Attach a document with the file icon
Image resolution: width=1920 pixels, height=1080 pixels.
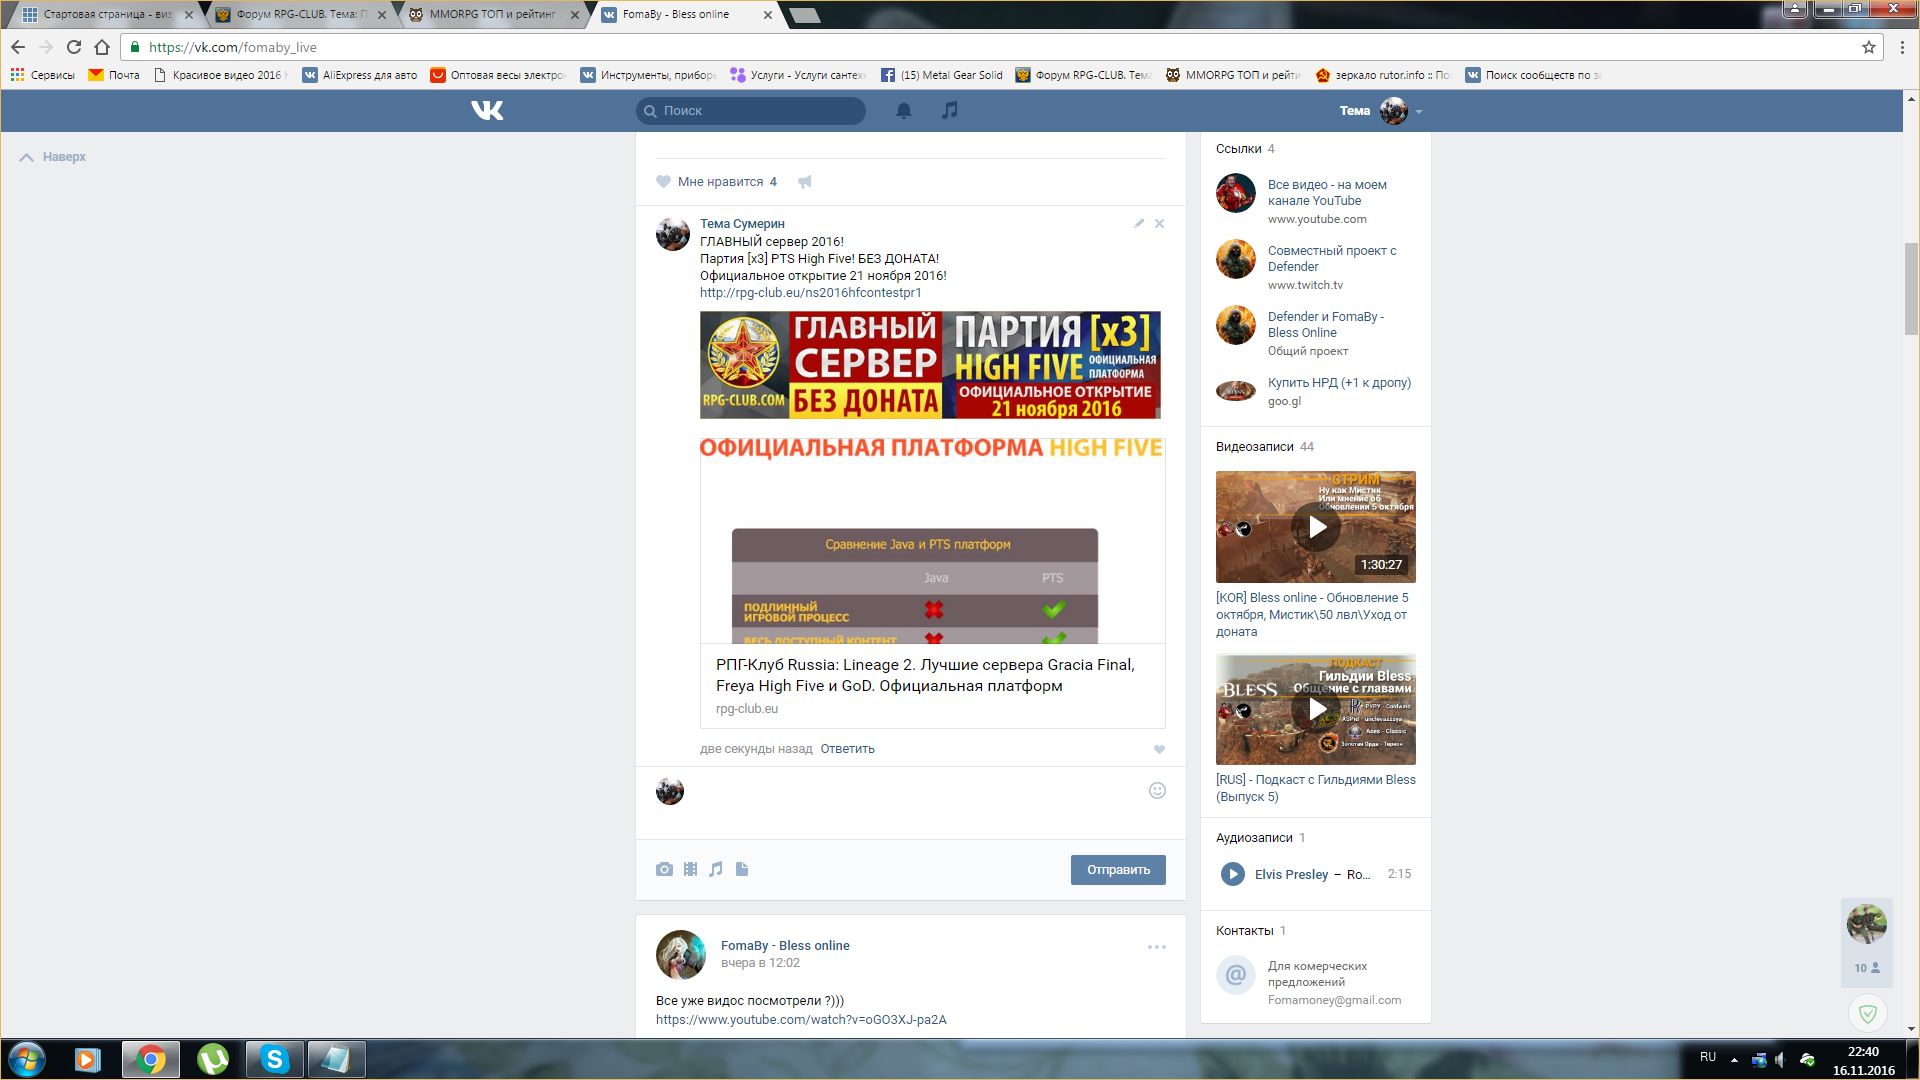[742, 869]
